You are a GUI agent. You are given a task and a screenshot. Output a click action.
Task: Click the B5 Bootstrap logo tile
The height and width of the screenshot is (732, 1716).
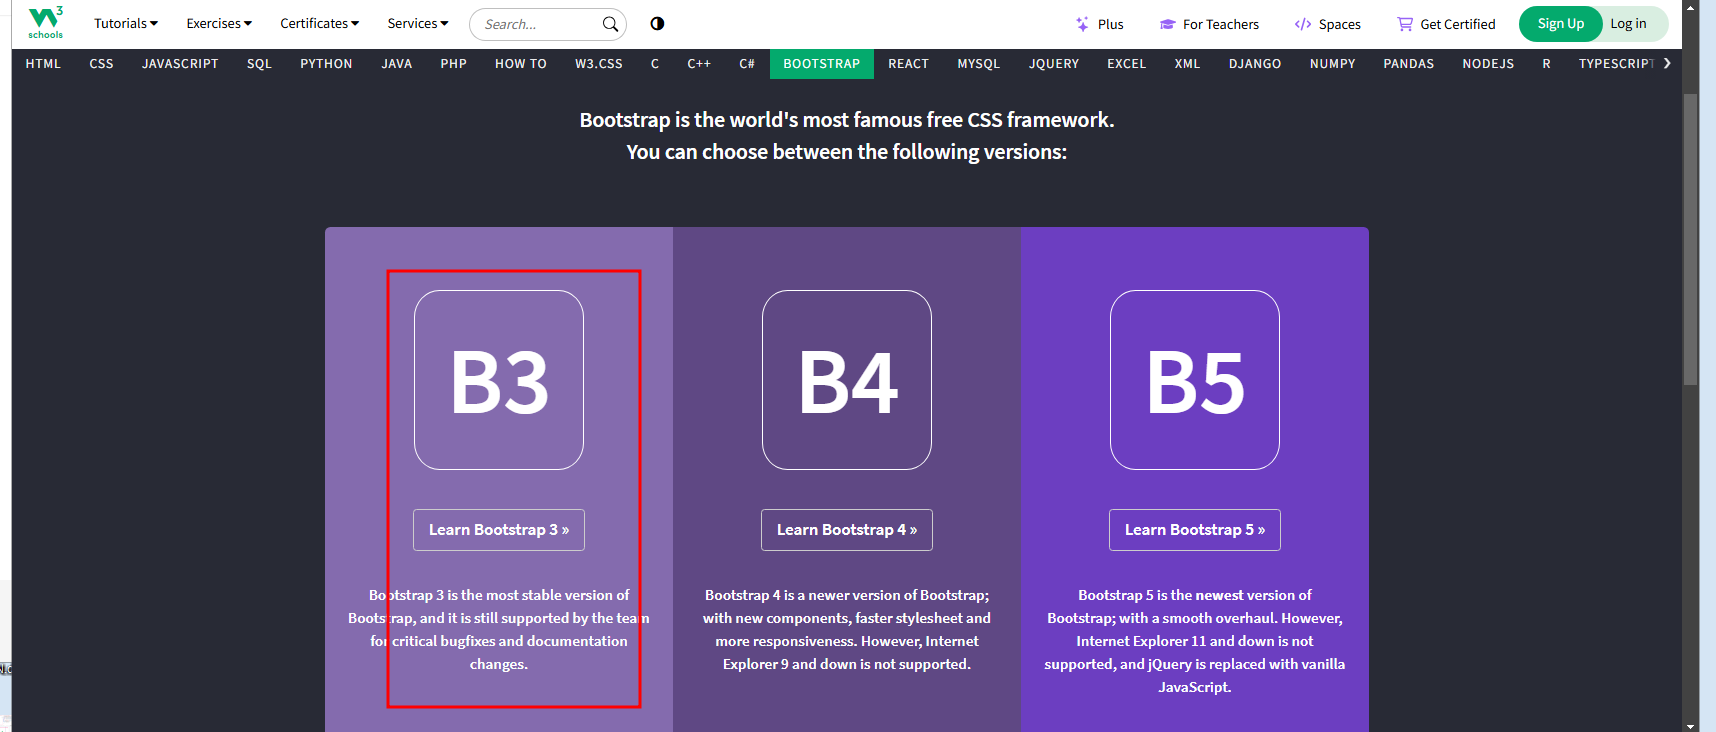pos(1195,380)
